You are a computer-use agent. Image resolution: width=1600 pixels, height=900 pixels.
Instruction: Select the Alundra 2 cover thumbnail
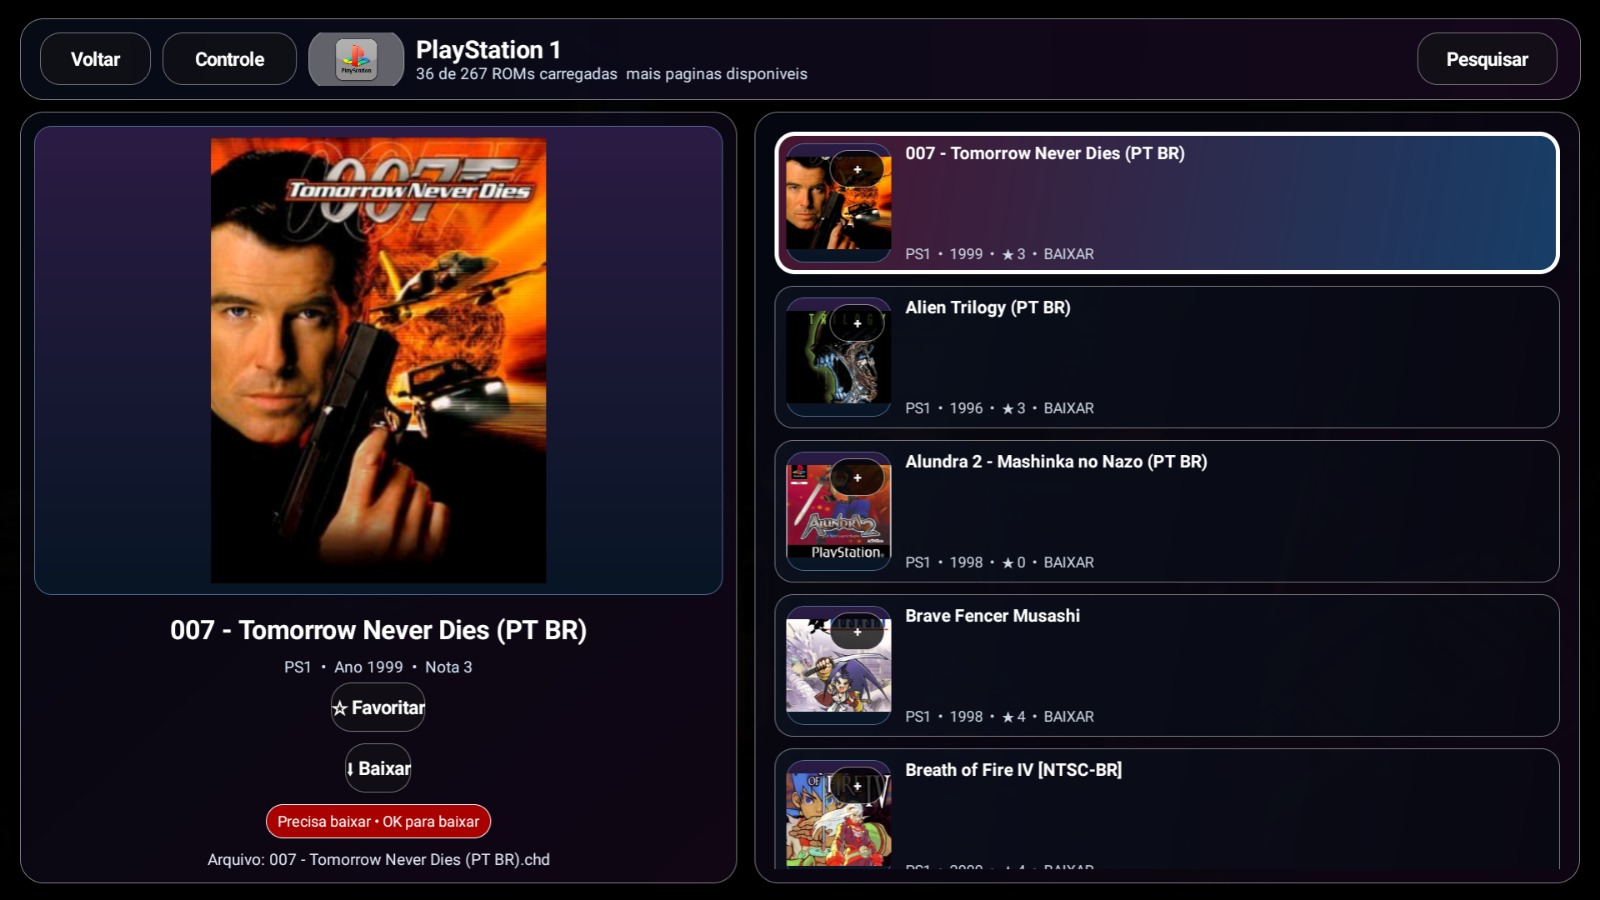click(x=838, y=511)
